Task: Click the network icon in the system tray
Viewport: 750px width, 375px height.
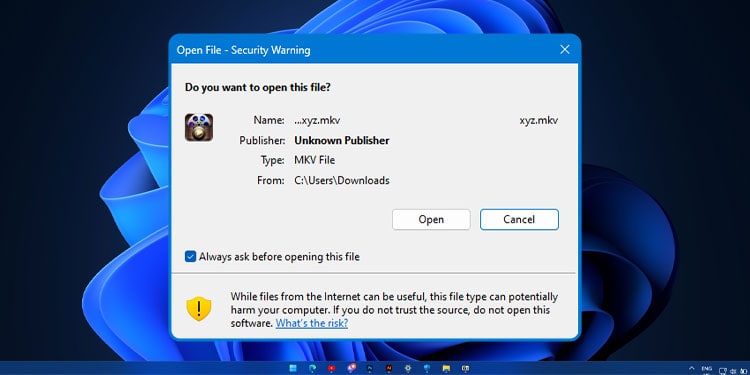Action: pyautogui.click(x=723, y=371)
